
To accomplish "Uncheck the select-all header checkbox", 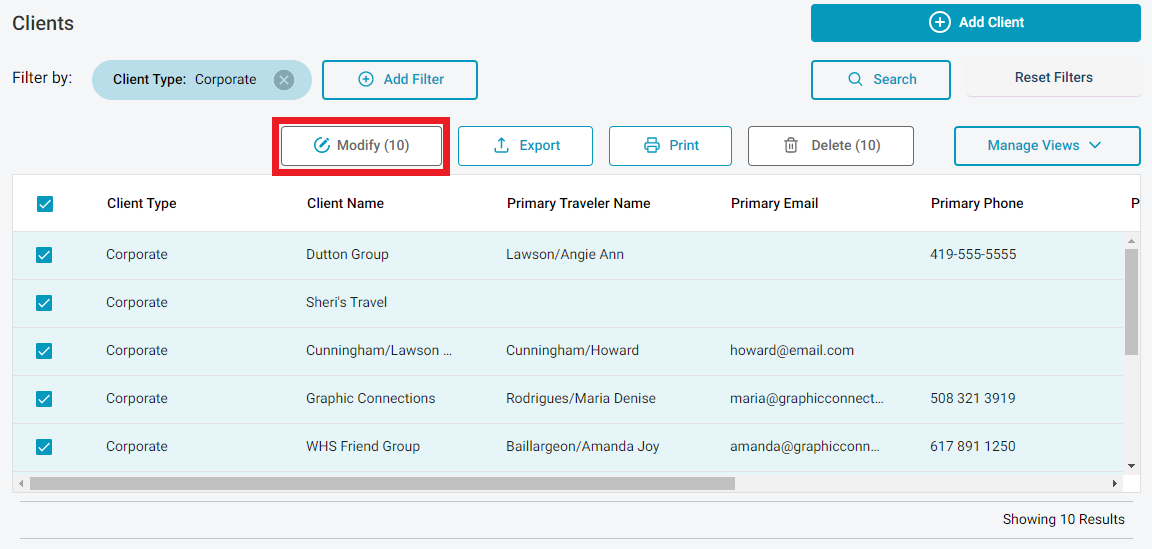I will click(x=44, y=204).
